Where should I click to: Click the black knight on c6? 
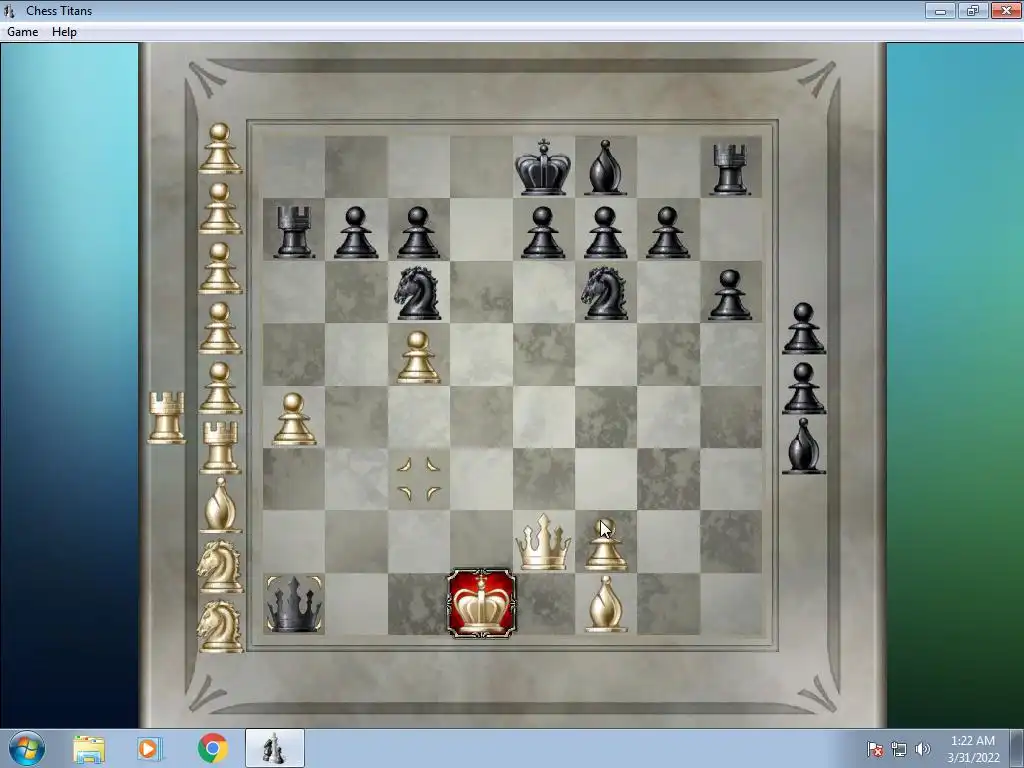[x=418, y=292]
